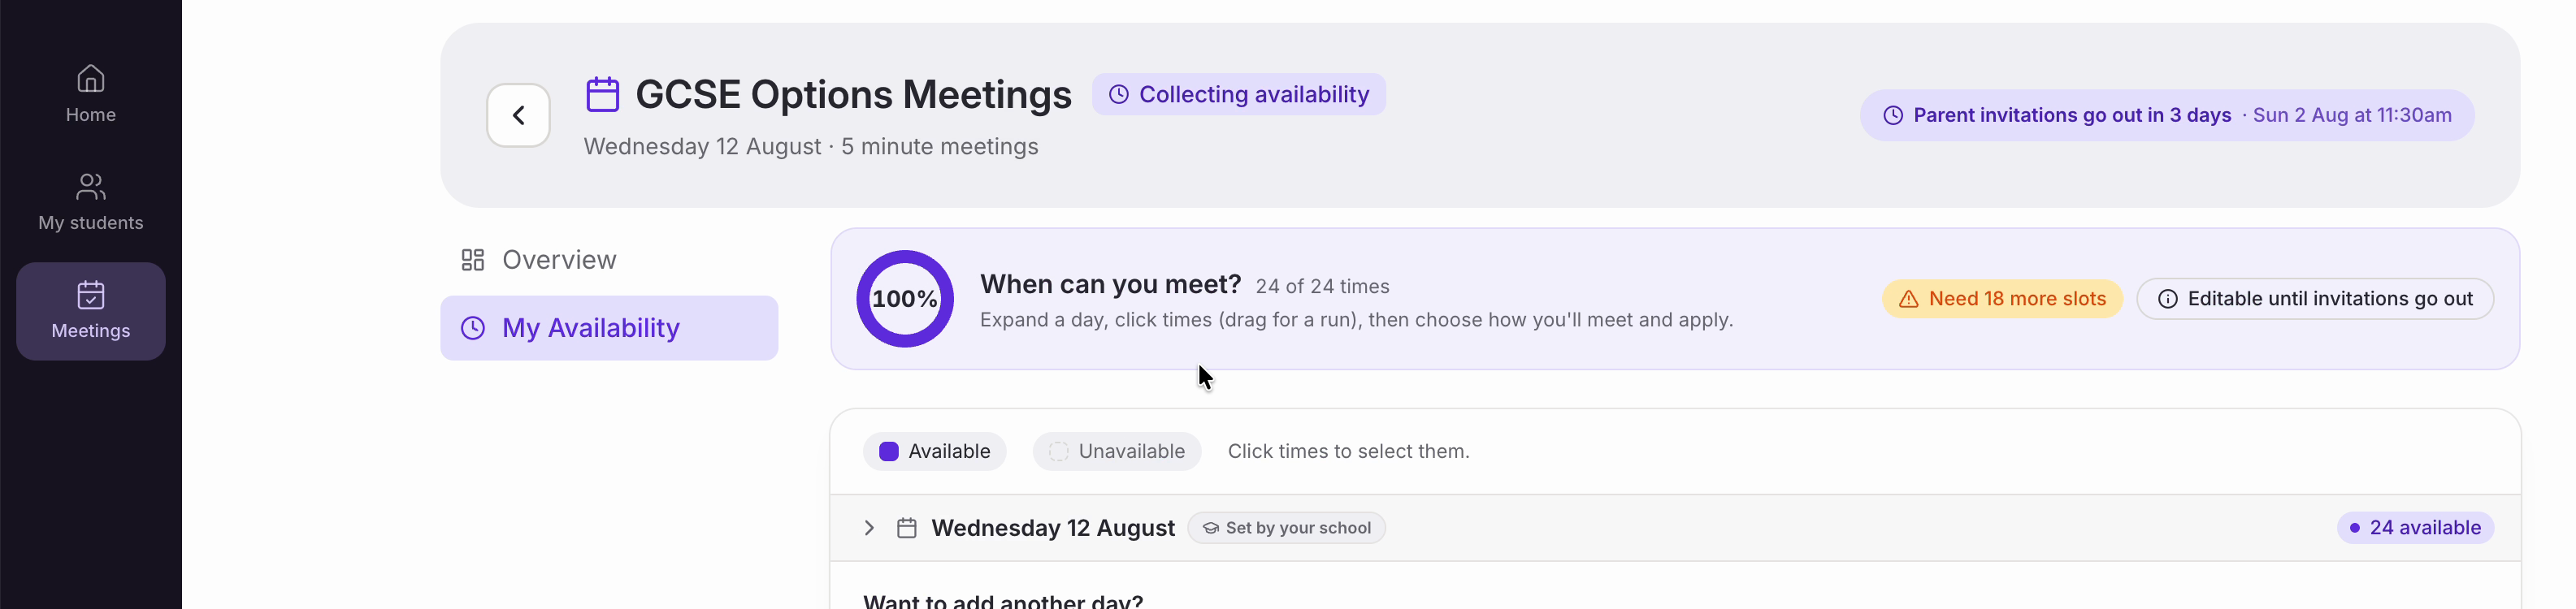Expand Wednesday 12 August with chevron
Image resolution: width=2576 pixels, height=609 pixels.
pos(869,528)
